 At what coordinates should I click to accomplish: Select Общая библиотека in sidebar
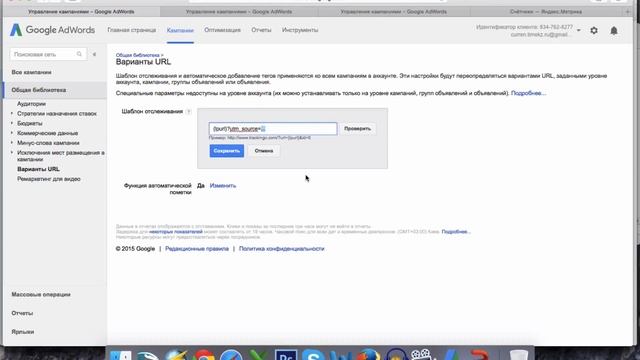point(55,90)
